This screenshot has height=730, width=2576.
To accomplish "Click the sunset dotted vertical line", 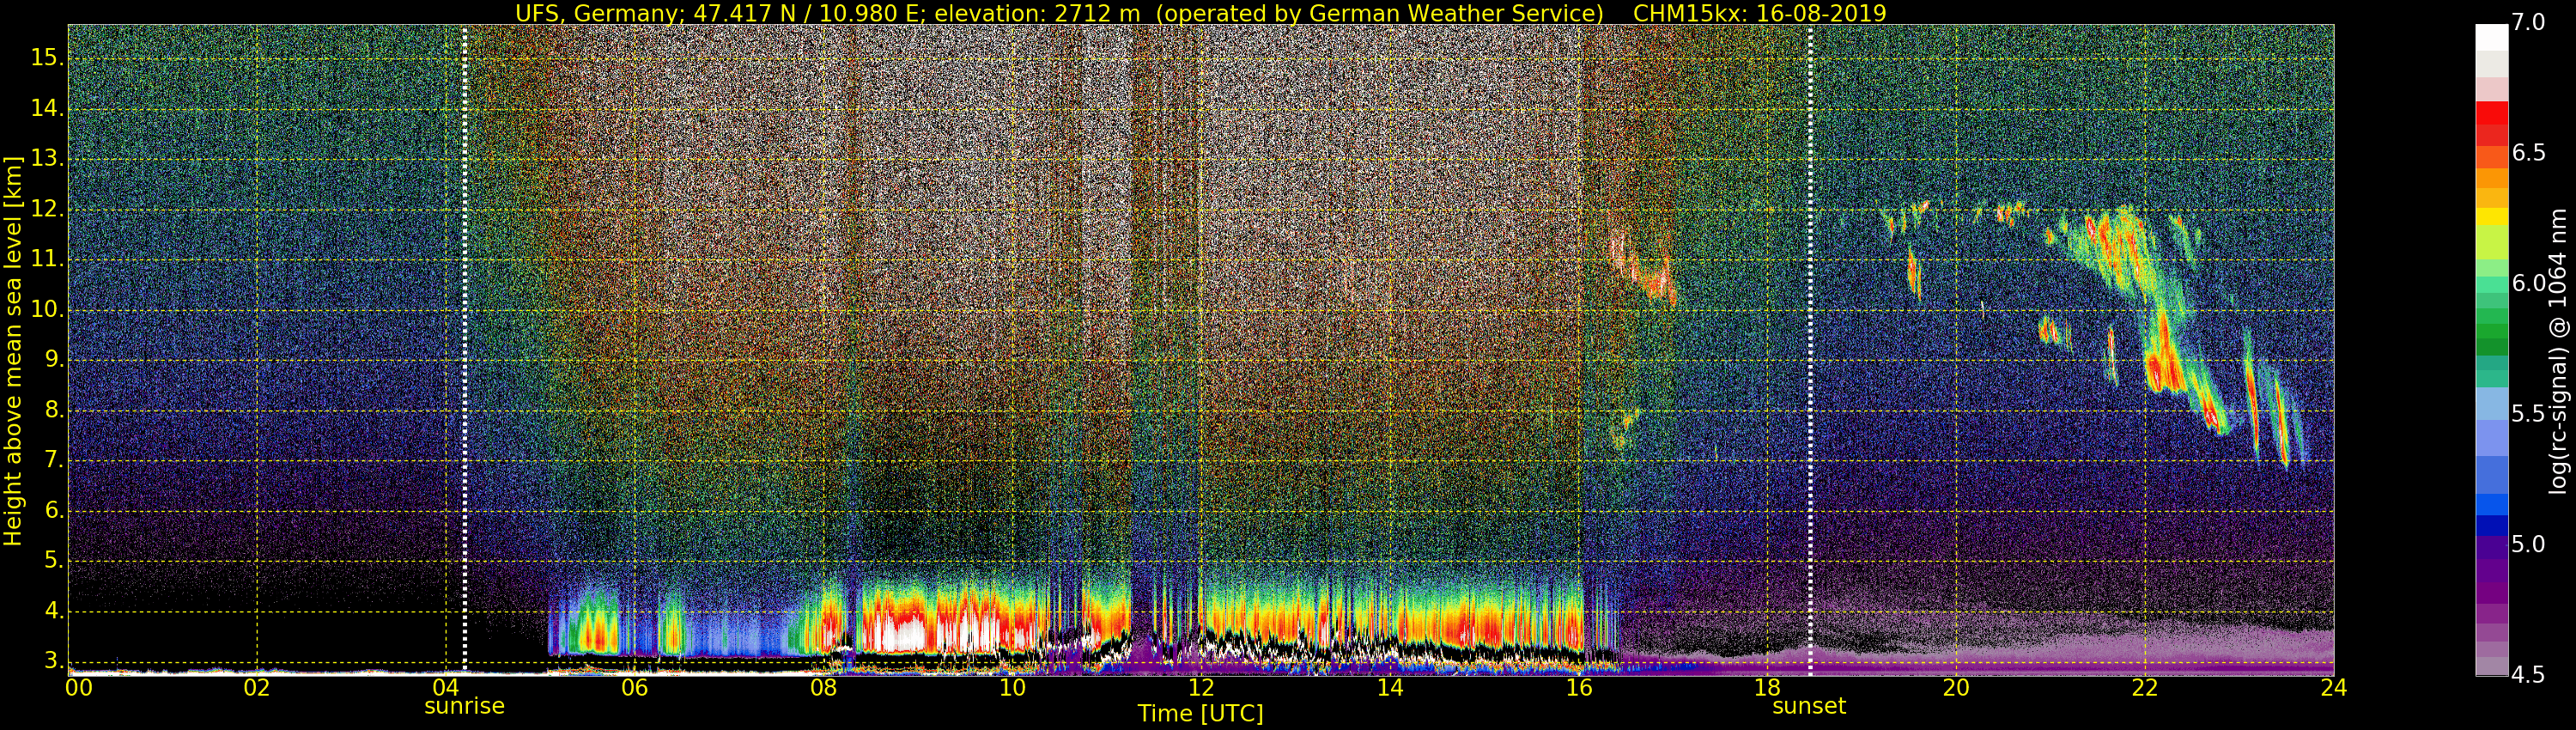I will (x=1810, y=350).
